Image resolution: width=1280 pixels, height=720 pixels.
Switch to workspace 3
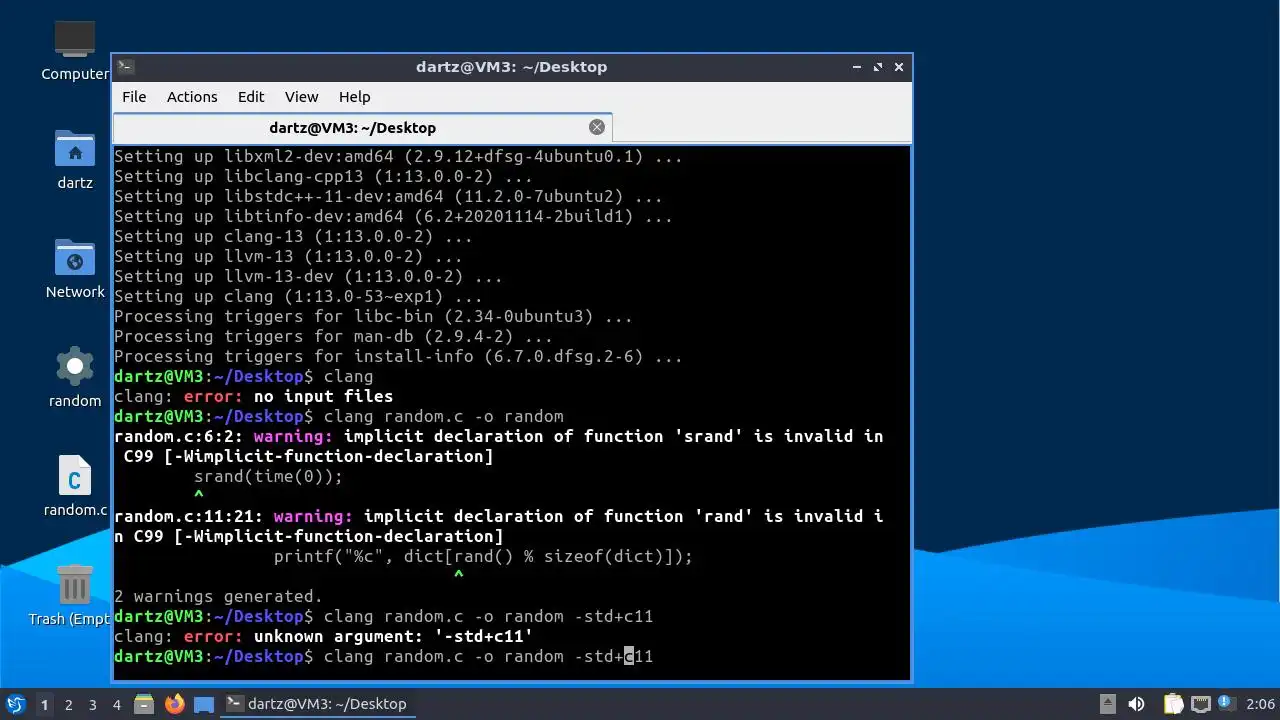92,705
